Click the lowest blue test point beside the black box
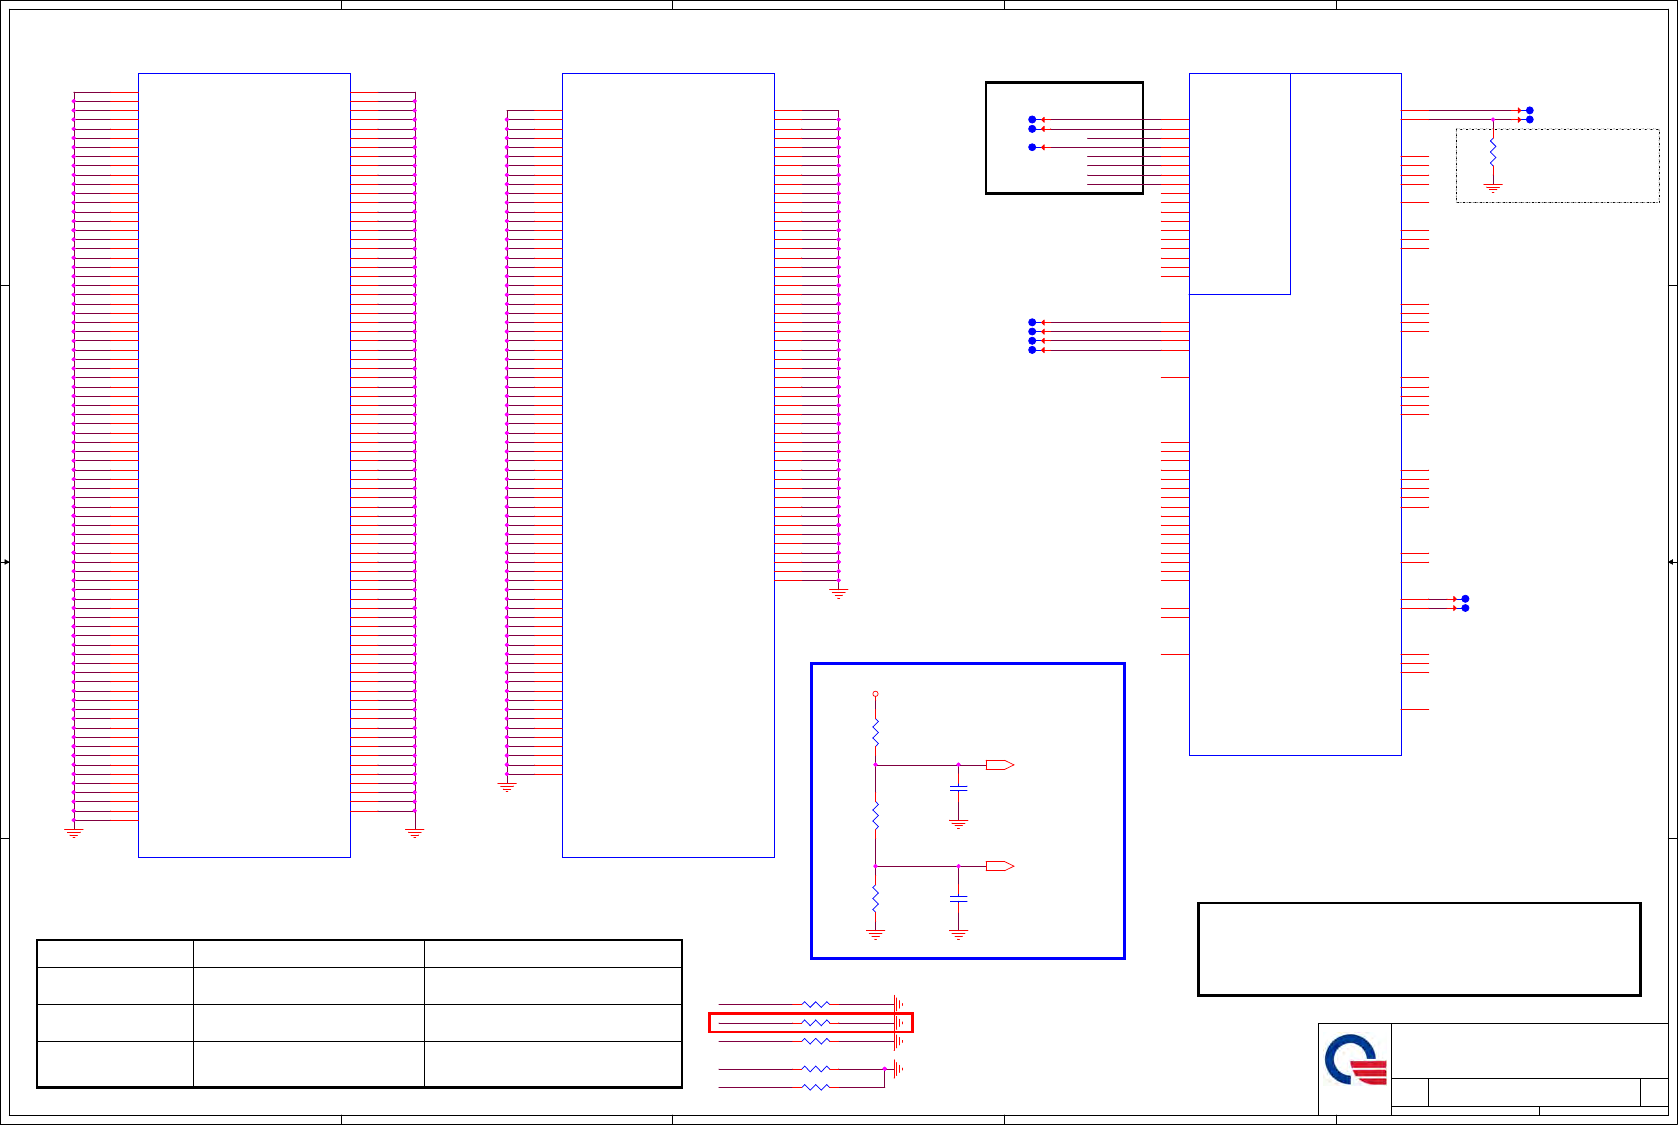Viewport: 1678px width, 1125px height. point(1032,147)
